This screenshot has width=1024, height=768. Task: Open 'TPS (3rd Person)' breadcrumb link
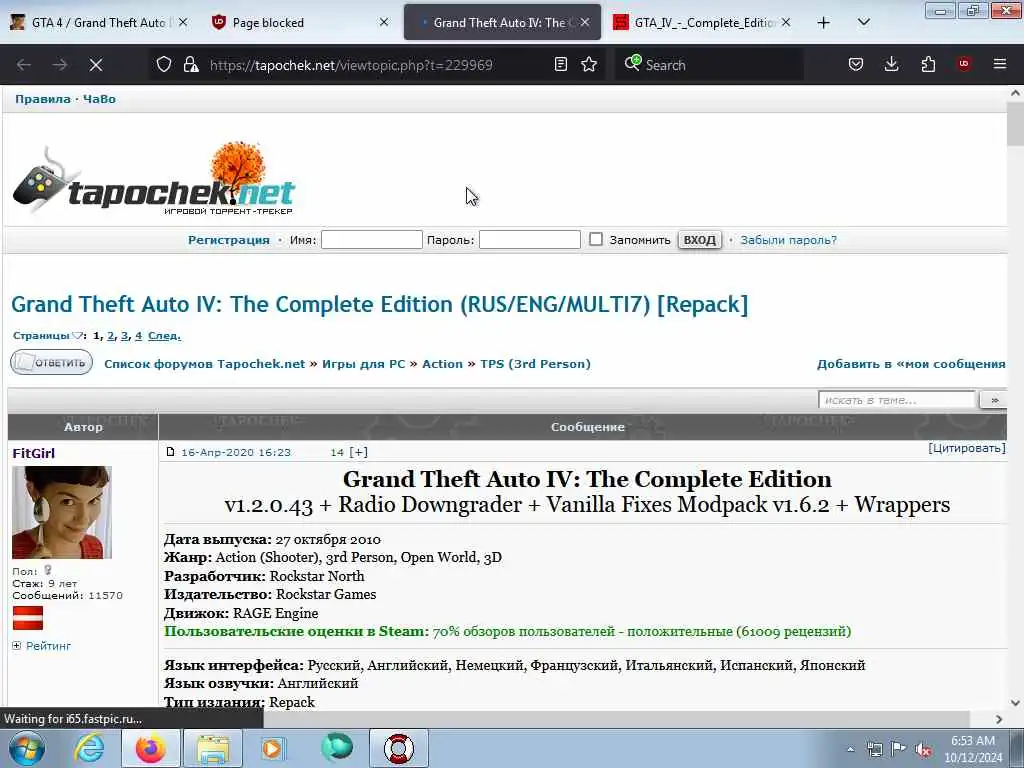tap(536, 364)
